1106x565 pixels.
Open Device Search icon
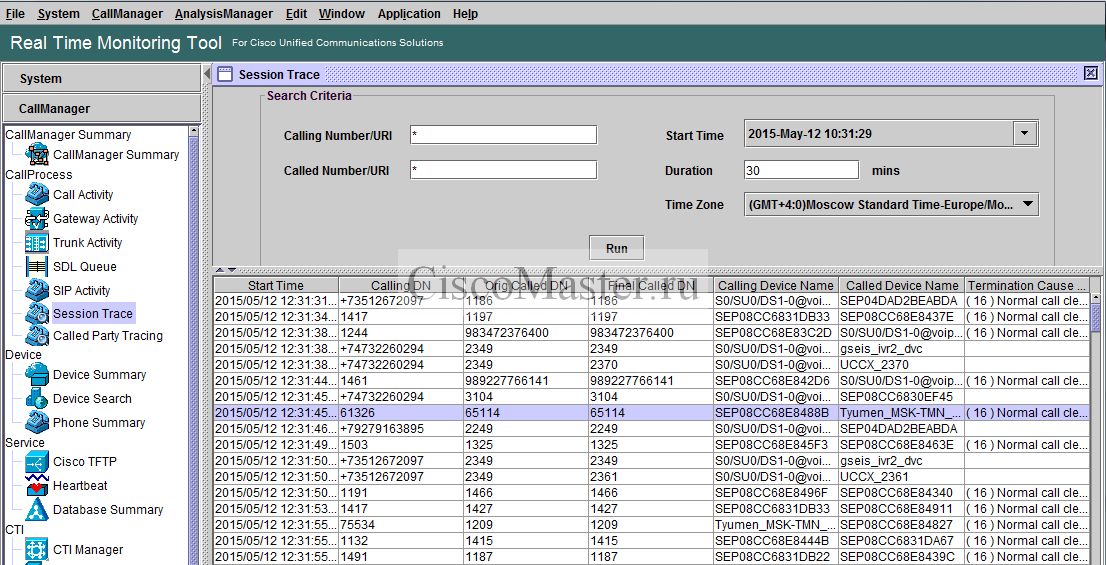(x=37, y=399)
